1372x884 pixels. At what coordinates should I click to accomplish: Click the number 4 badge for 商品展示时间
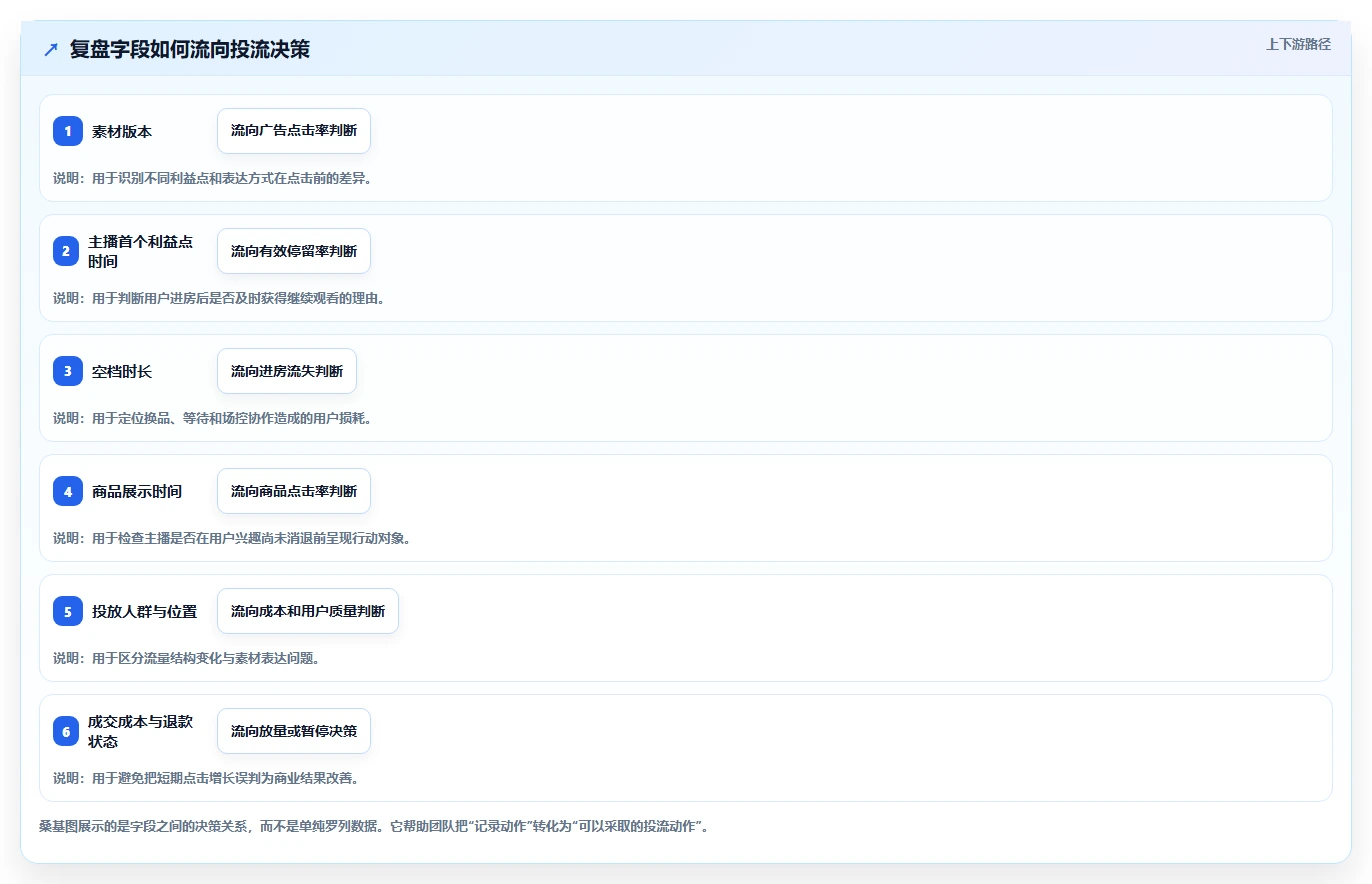68,491
